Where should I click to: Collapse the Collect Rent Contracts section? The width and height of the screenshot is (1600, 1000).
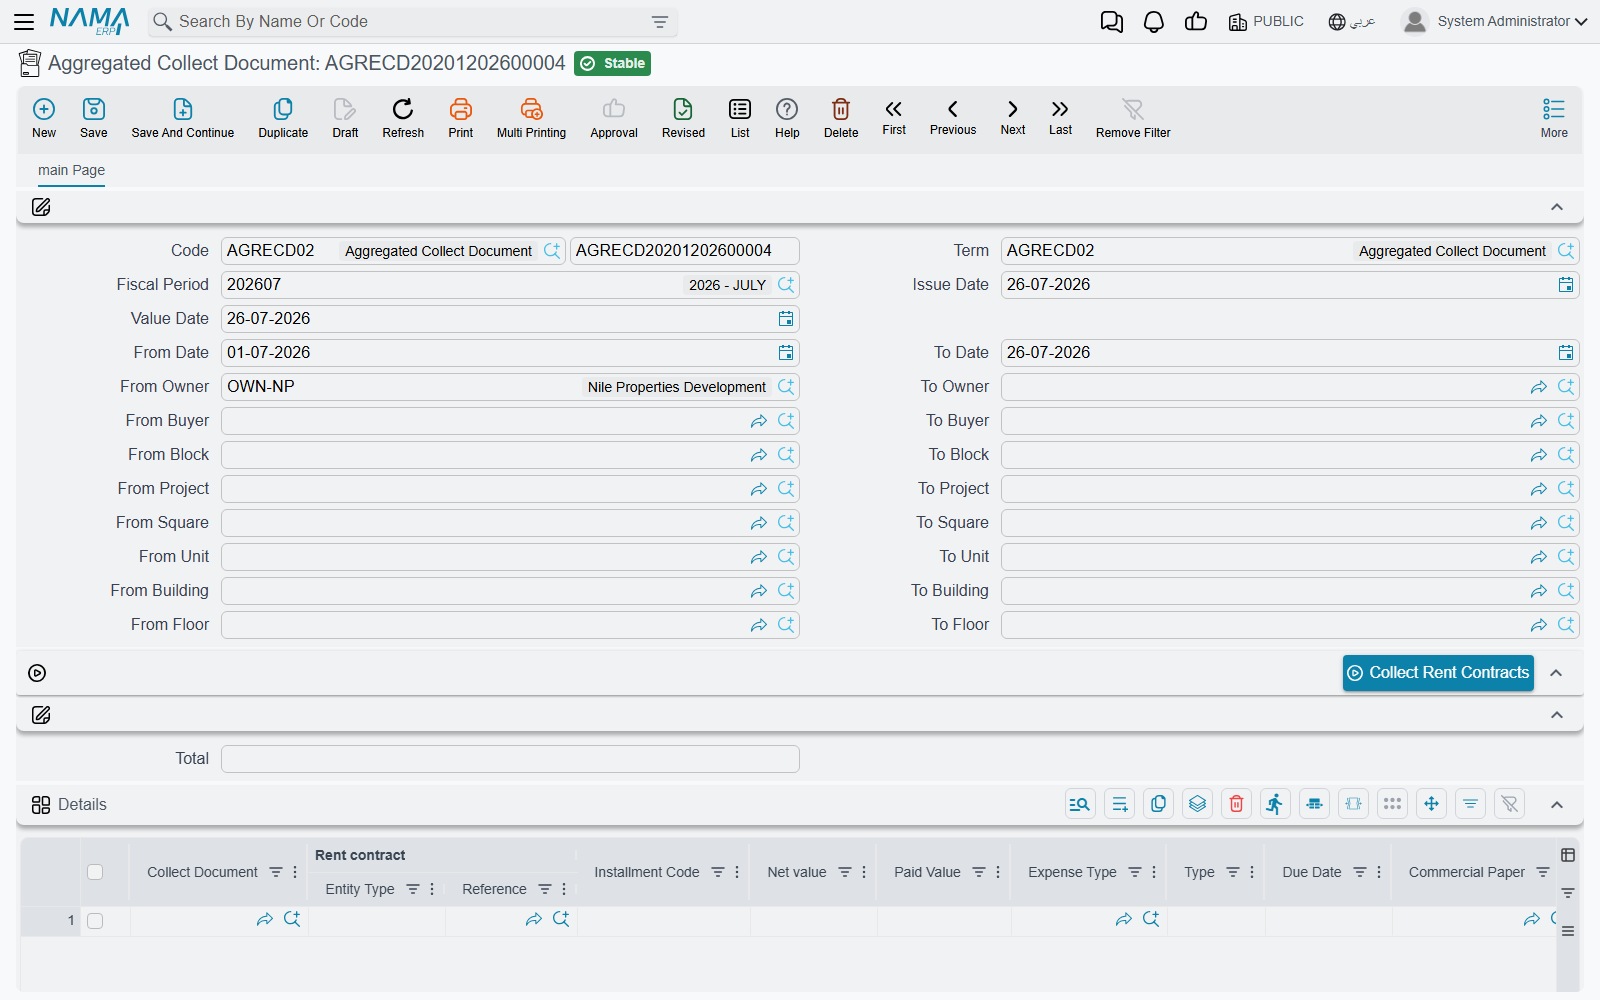pos(1556,673)
